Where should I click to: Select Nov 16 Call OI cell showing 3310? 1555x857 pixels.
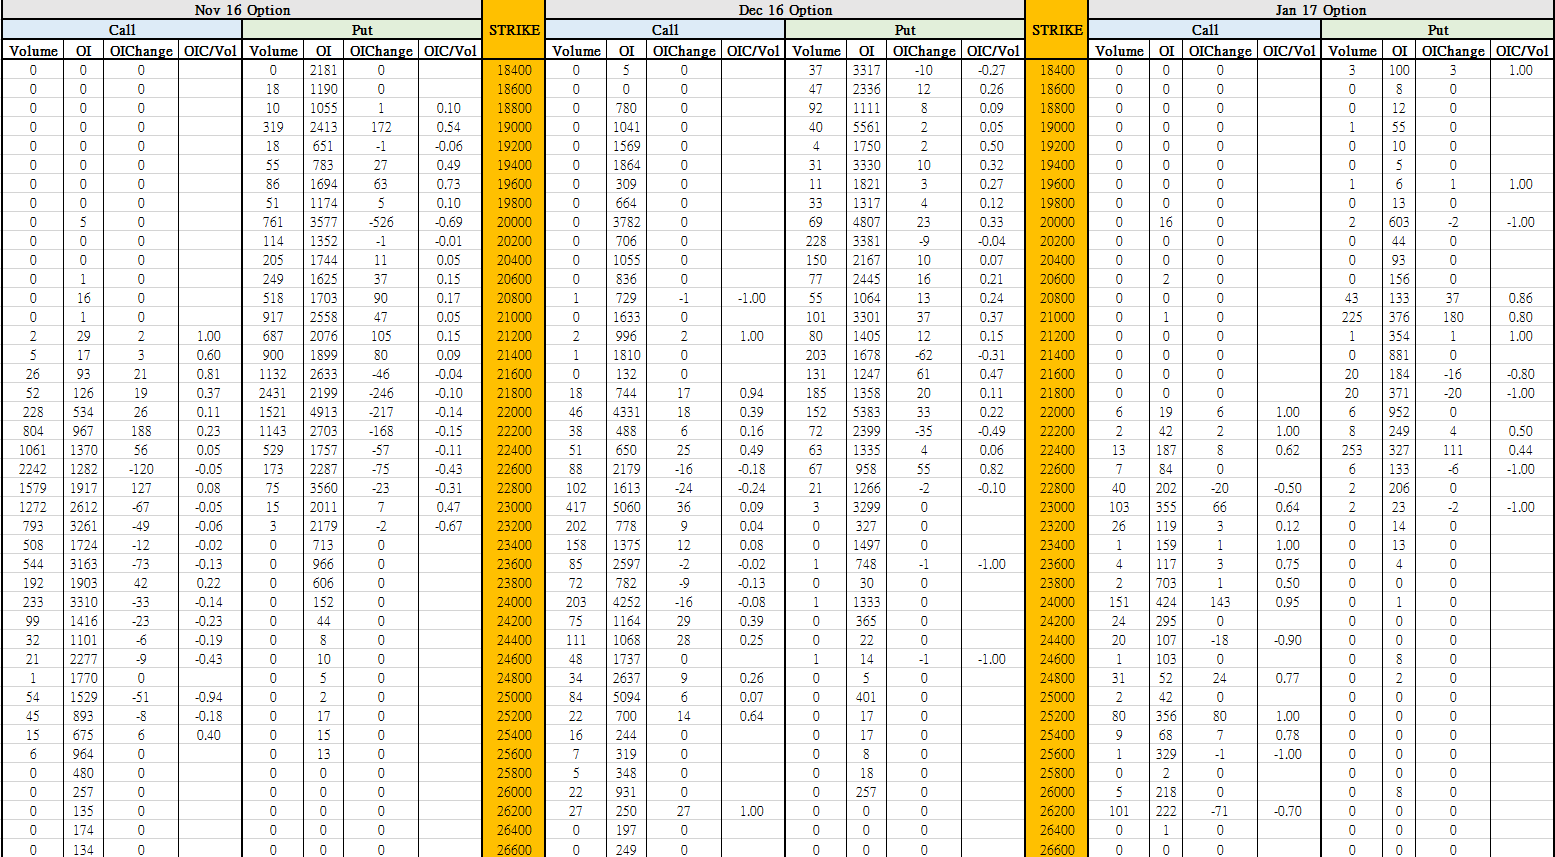(x=83, y=602)
